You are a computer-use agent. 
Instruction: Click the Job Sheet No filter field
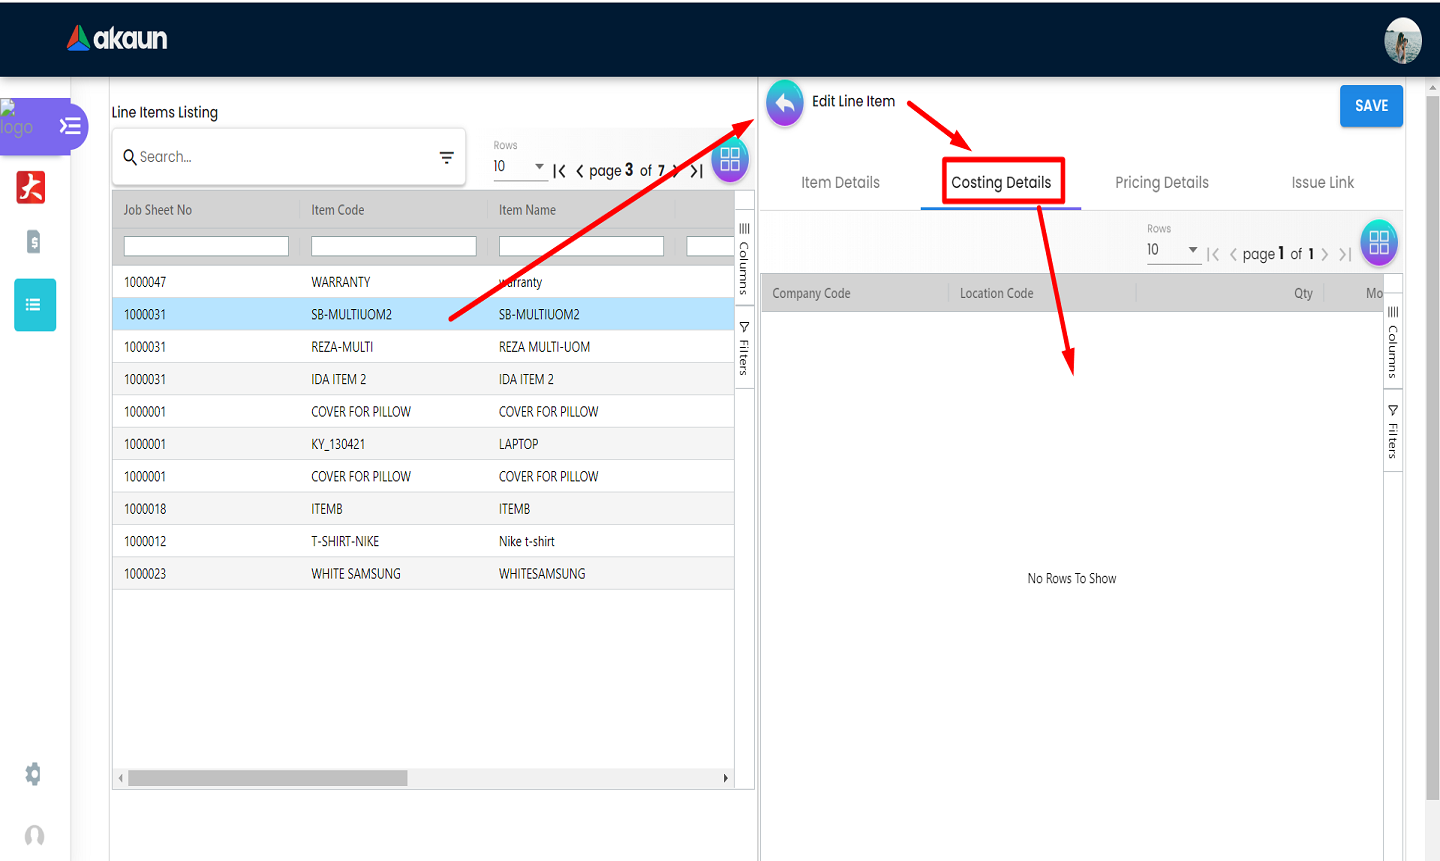[206, 246]
